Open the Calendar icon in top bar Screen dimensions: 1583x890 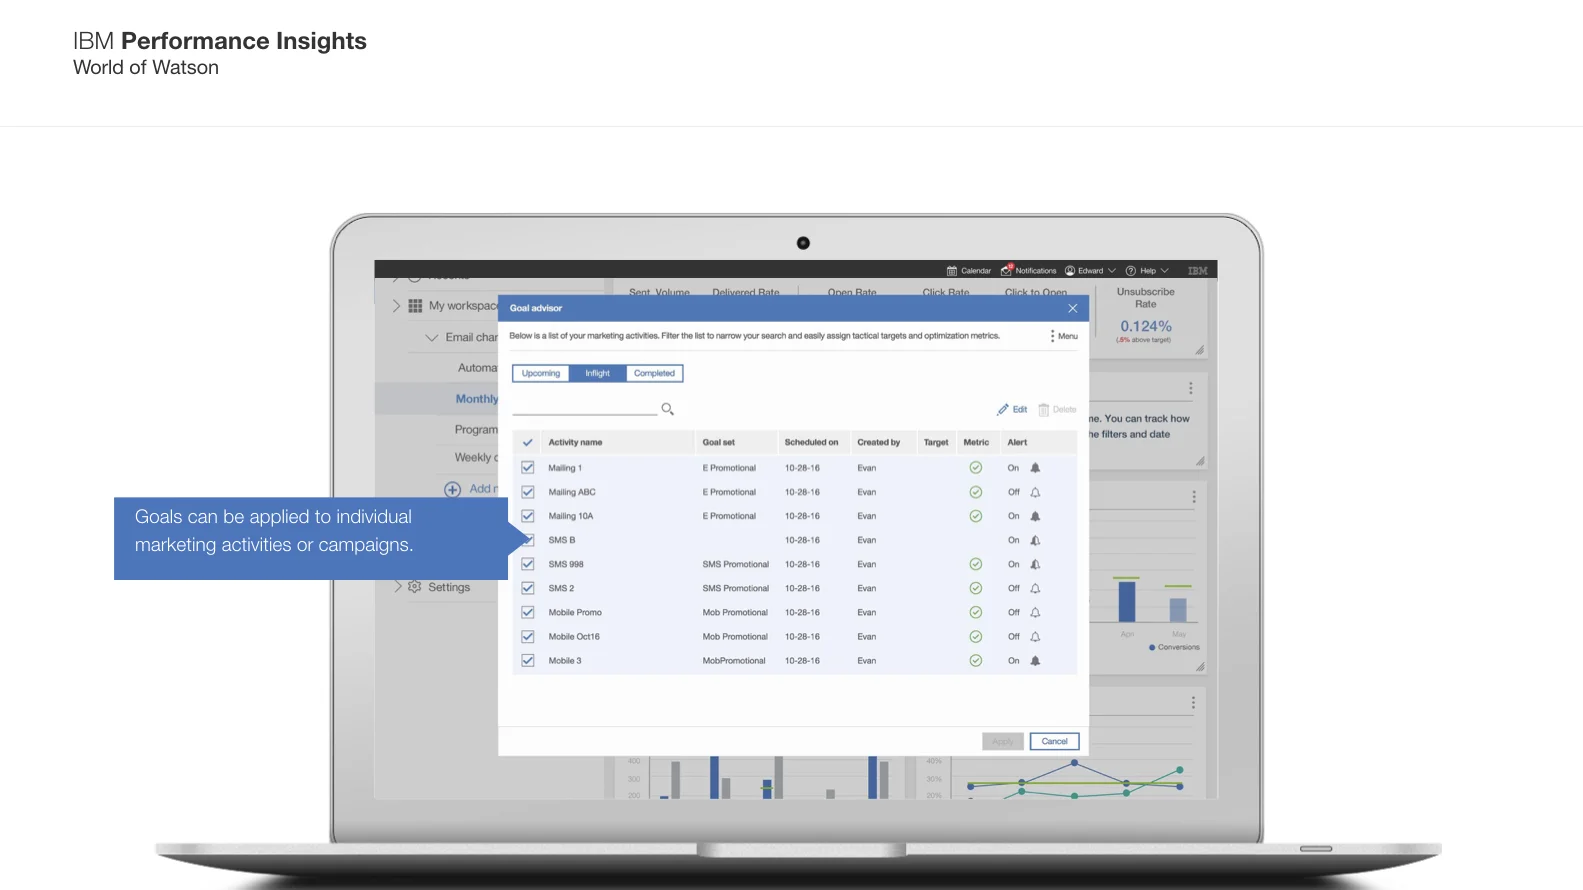tap(952, 271)
